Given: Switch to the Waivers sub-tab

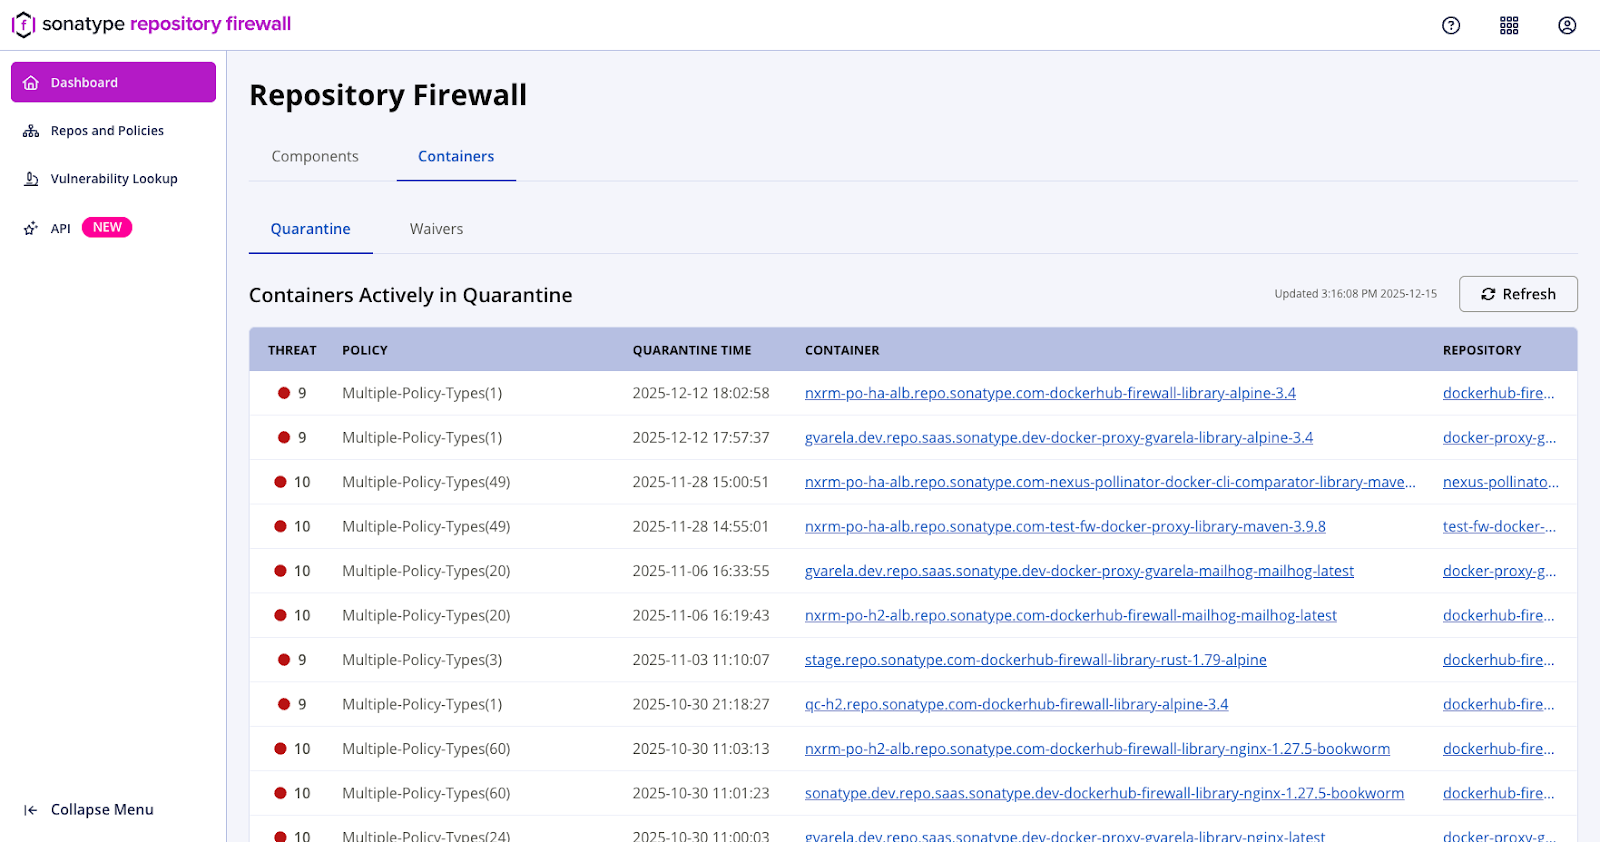Looking at the screenshot, I should tap(436, 229).
